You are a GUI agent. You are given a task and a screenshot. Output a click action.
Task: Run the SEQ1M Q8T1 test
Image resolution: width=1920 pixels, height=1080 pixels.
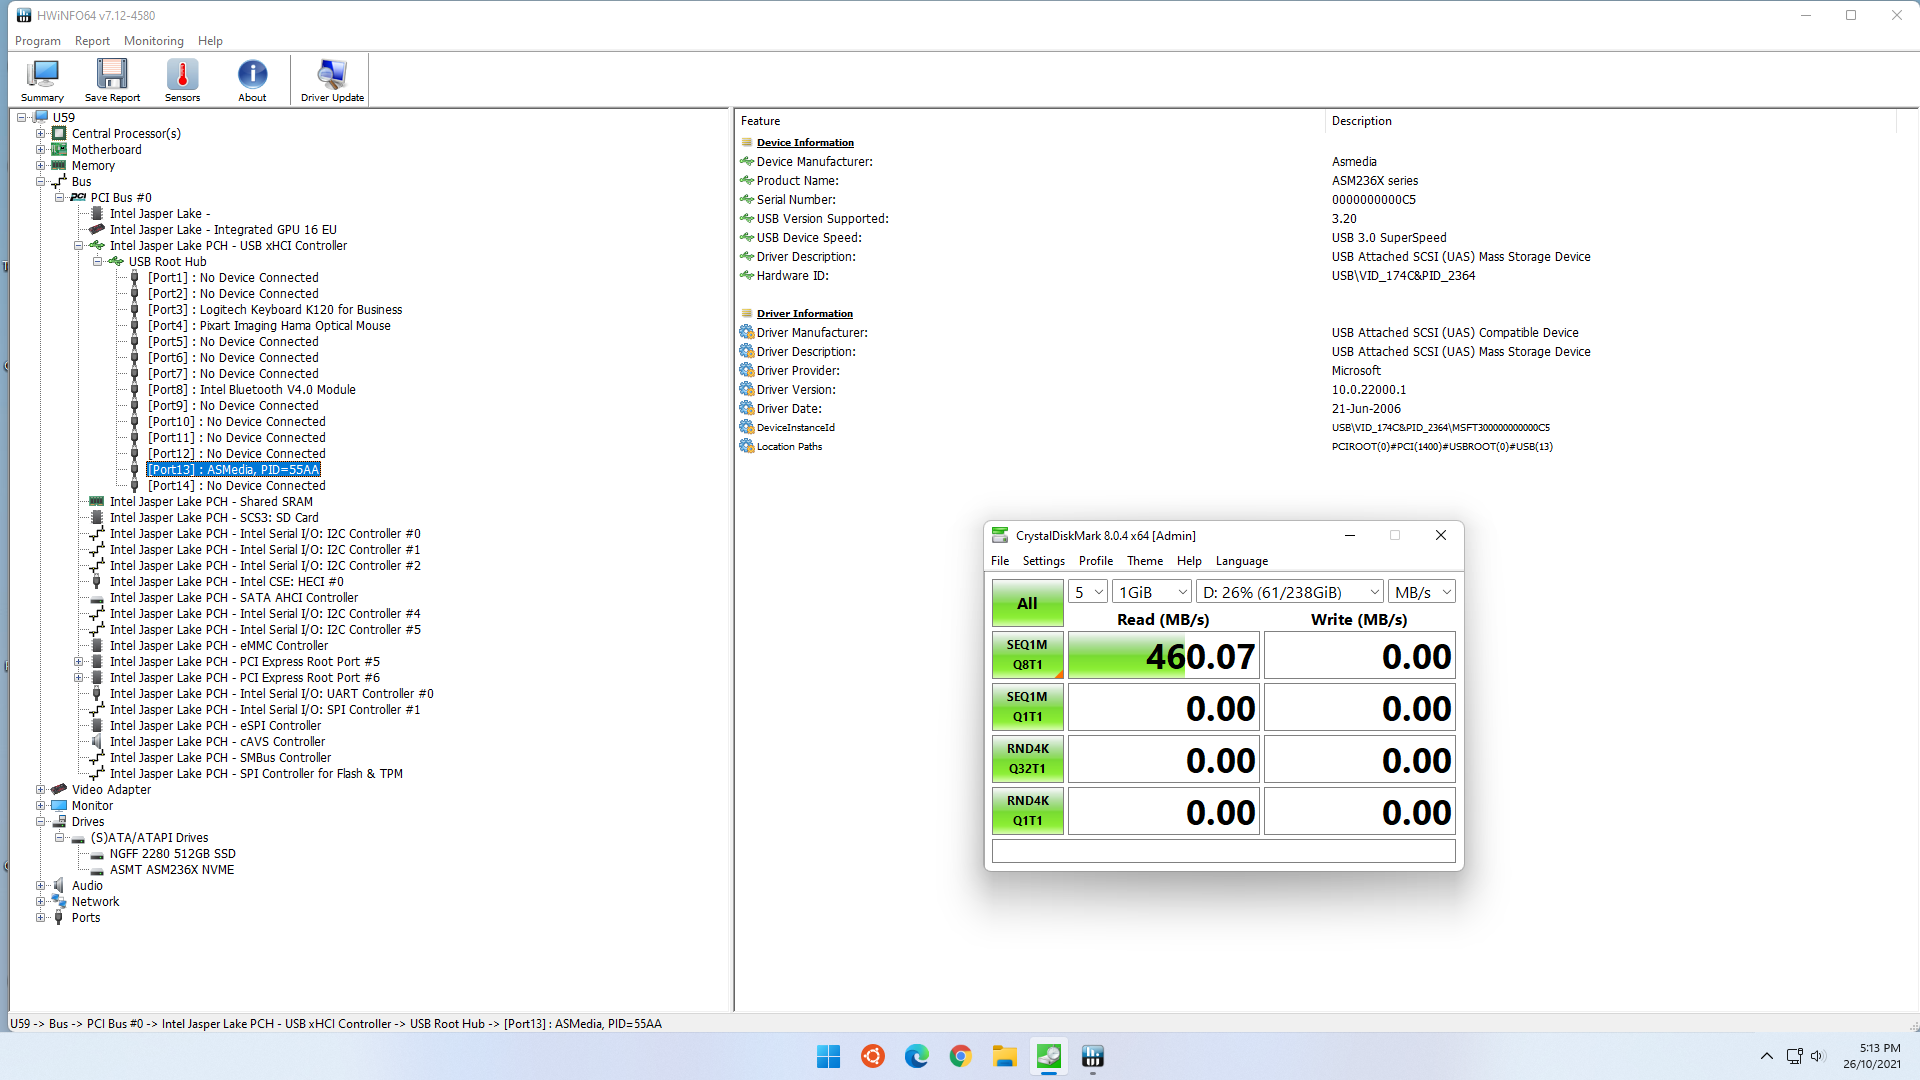tap(1027, 655)
